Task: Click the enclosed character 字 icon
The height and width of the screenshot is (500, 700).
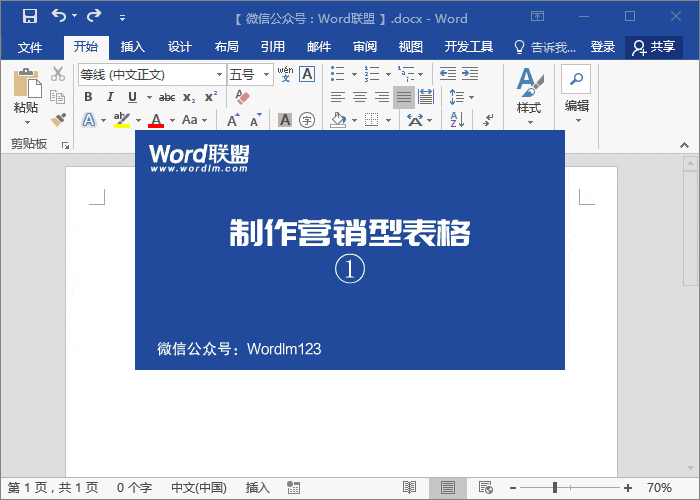Action: 307,120
